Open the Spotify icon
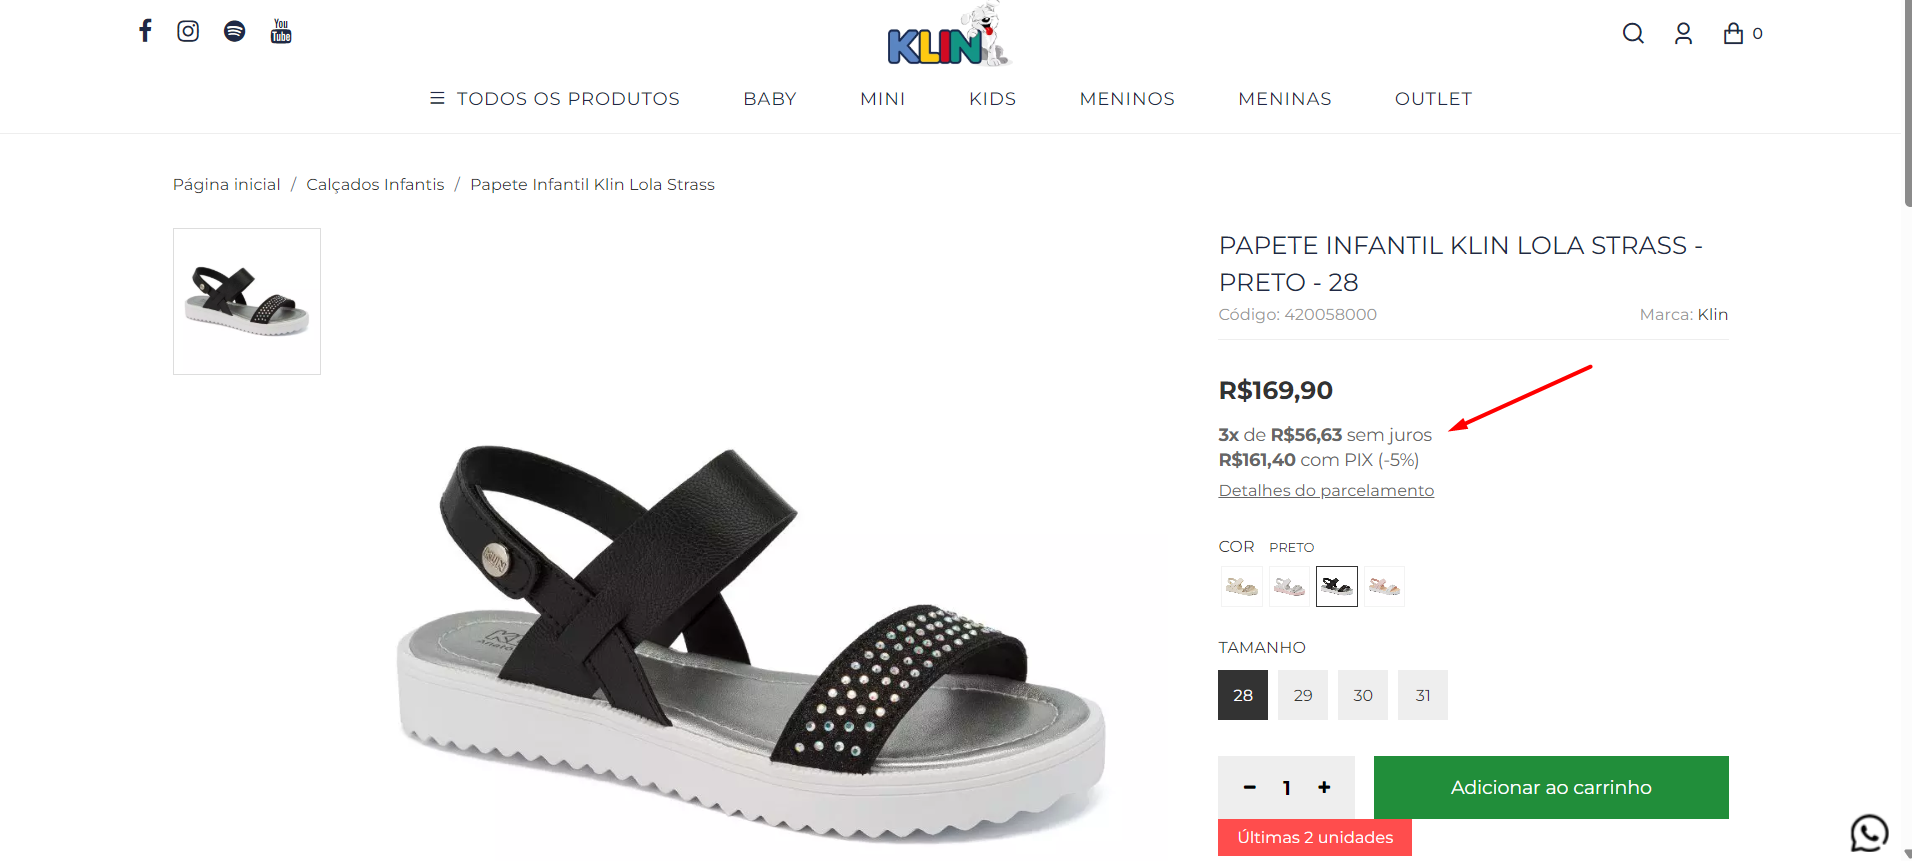The image size is (1912, 861). coord(234,31)
